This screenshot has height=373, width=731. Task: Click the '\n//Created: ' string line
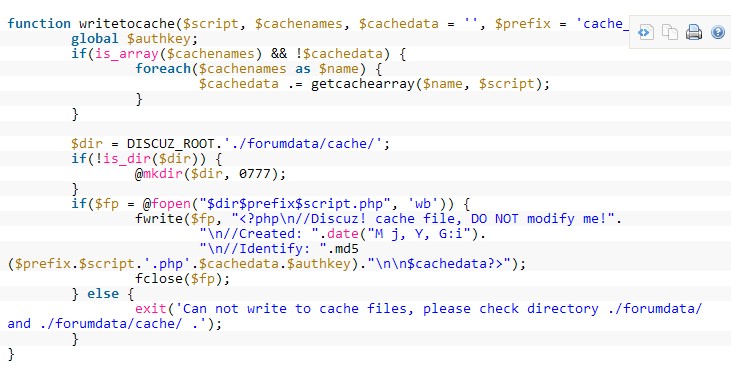click(343, 234)
